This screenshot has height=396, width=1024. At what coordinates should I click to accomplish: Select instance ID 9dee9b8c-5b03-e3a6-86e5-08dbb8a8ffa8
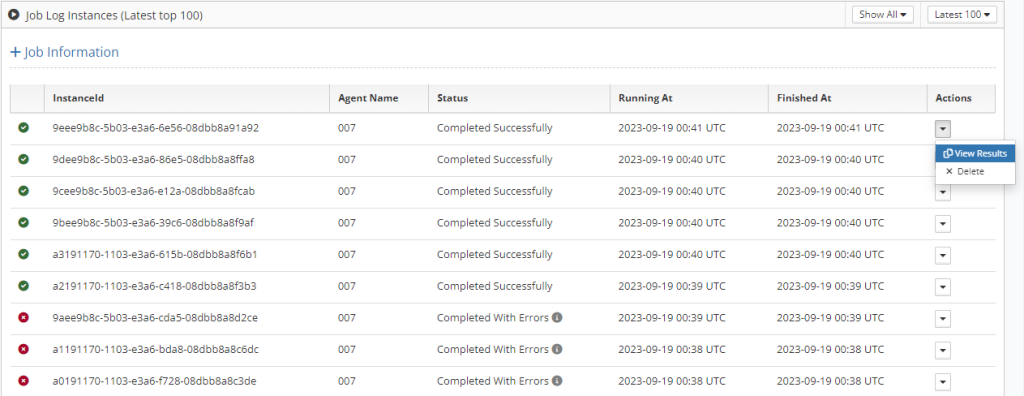coord(153,159)
